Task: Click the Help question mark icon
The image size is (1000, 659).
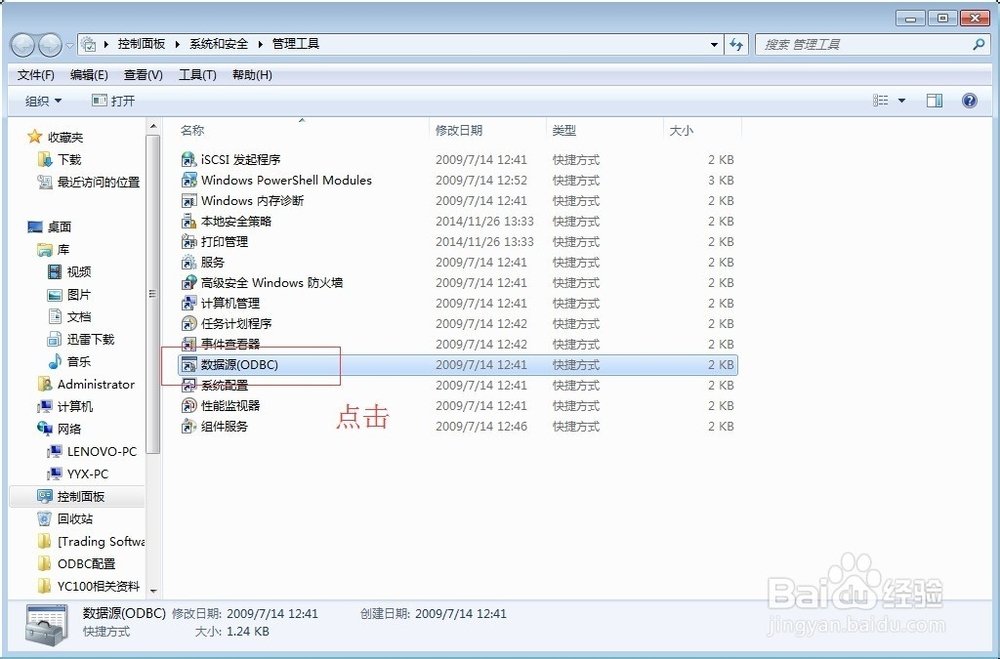Action: (x=968, y=100)
